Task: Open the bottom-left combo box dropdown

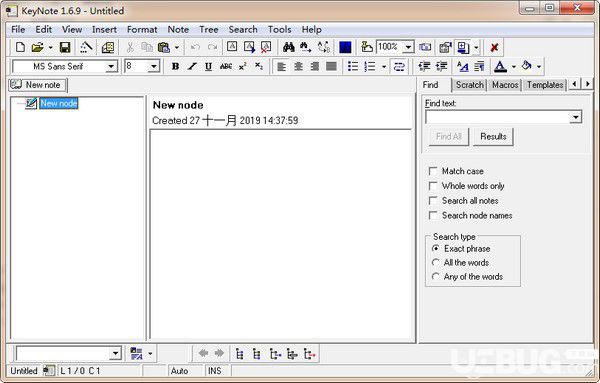Action: (x=115, y=353)
